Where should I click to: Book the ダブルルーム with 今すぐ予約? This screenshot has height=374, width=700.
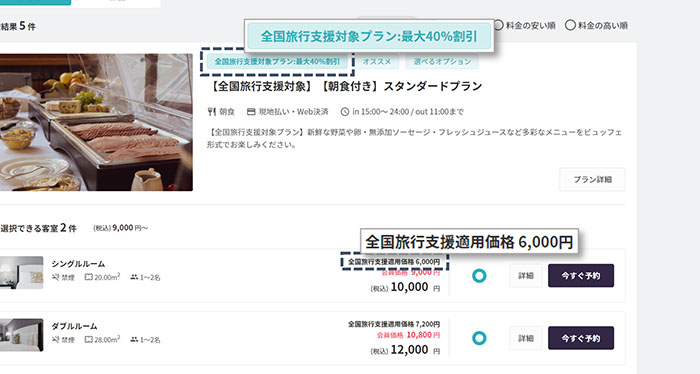tap(581, 338)
